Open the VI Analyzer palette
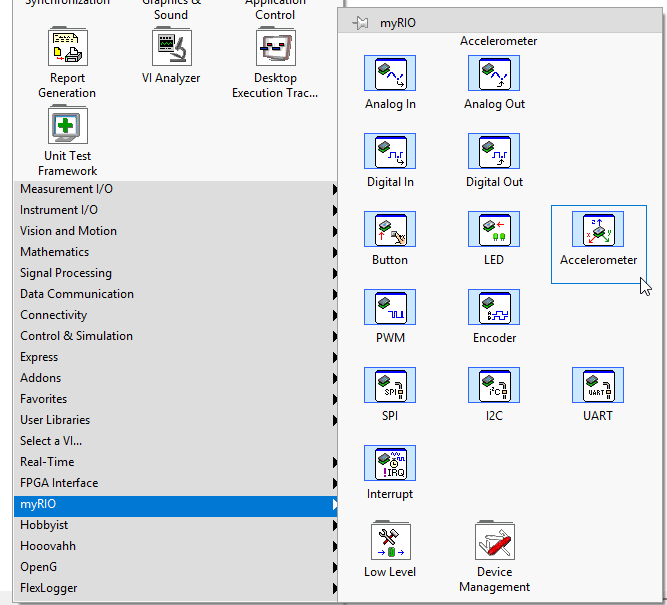 click(171, 47)
